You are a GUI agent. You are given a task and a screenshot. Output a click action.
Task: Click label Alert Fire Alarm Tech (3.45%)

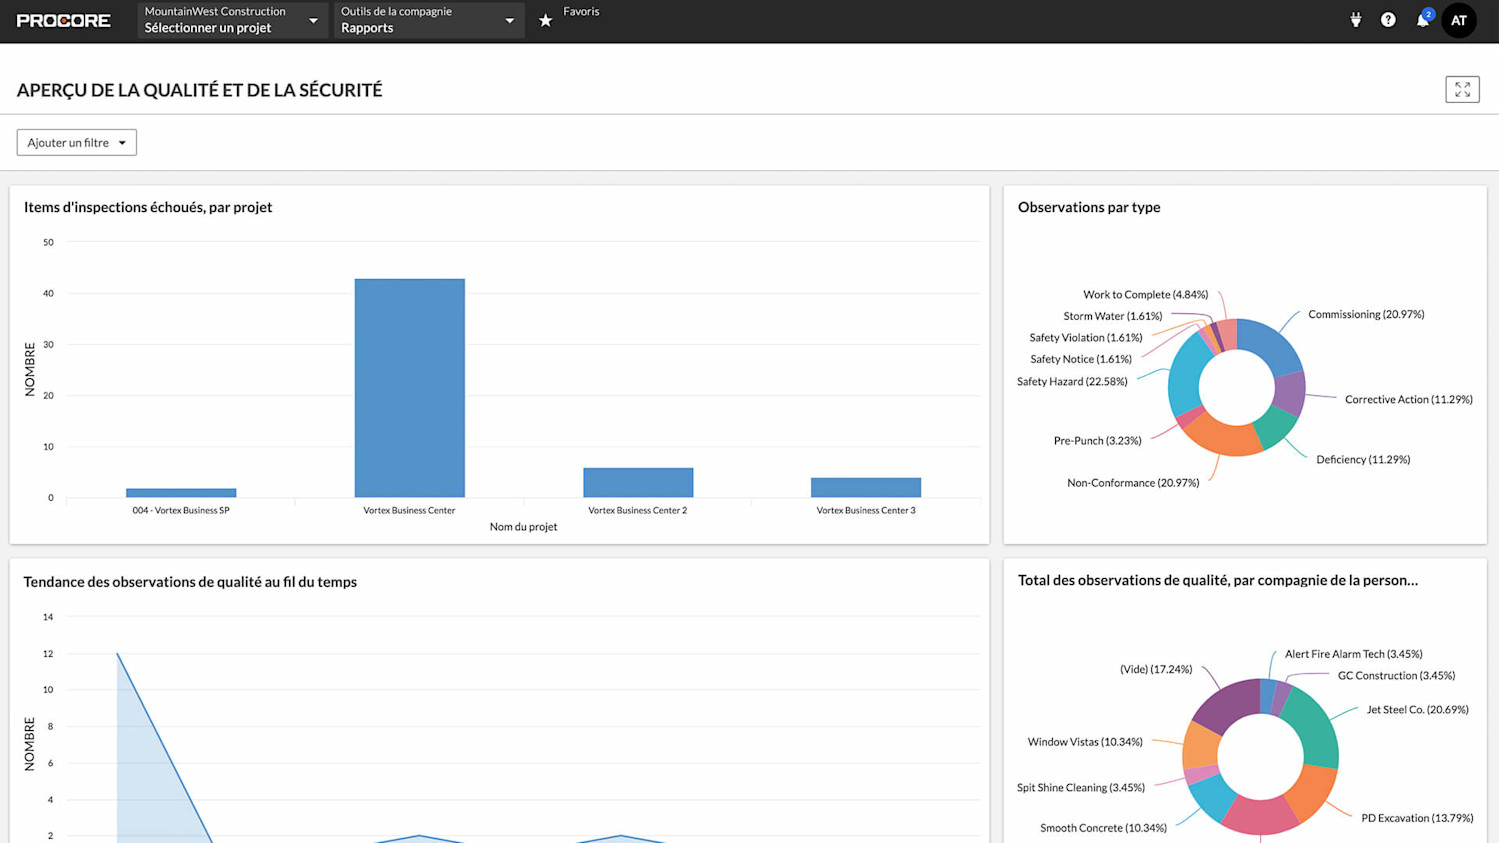[1353, 654]
